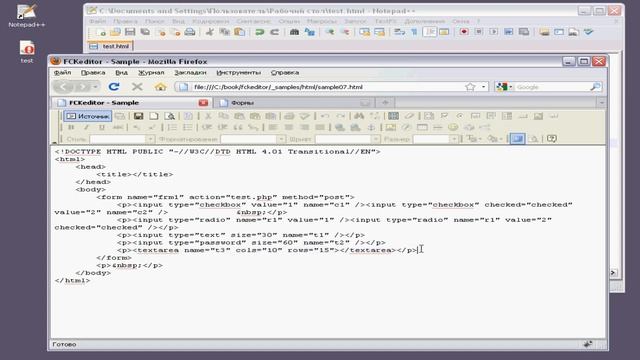Insert a Form via the form icon
Screen dimensions: 640x360
429,116
